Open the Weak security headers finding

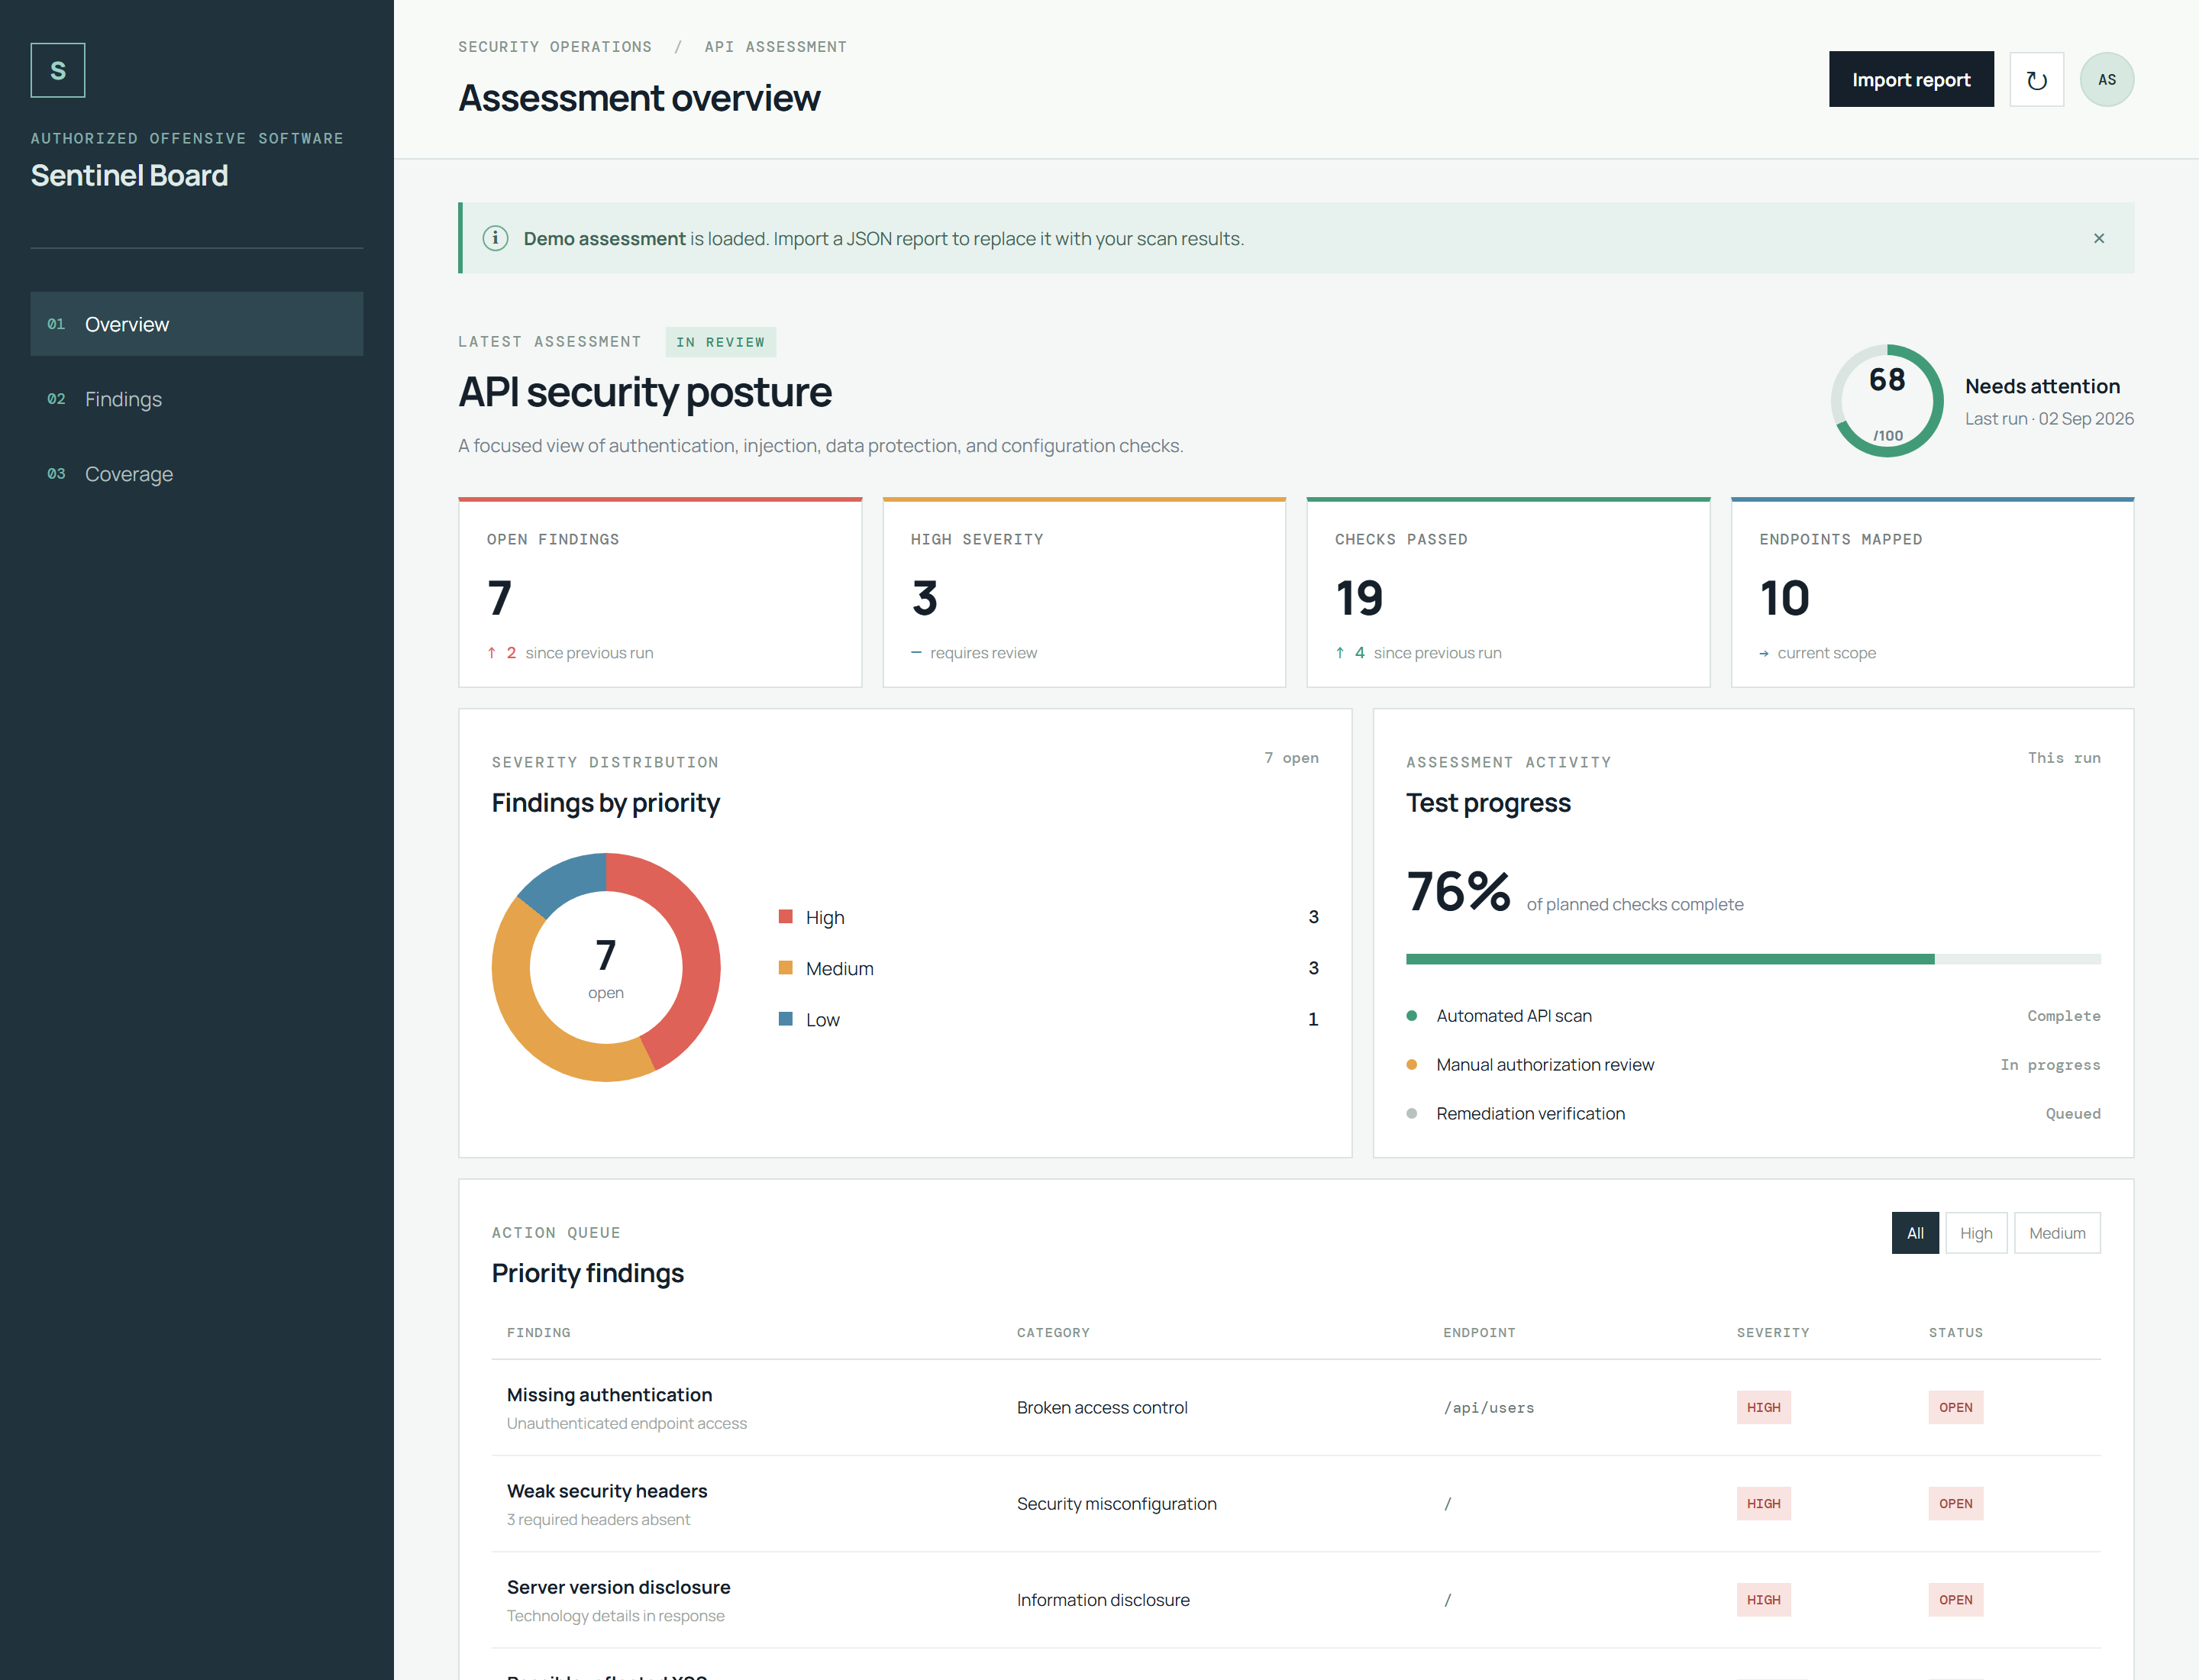click(x=606, y=1491)
